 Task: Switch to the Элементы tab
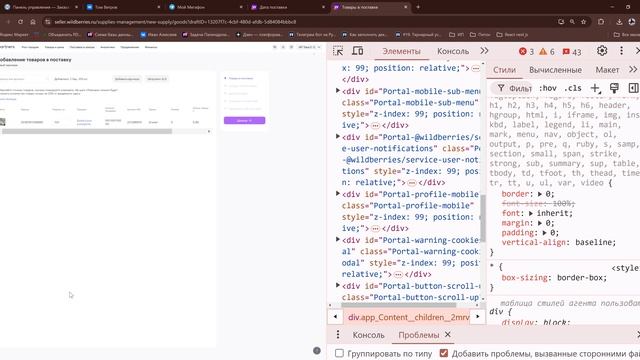click(x=401, y=51)
